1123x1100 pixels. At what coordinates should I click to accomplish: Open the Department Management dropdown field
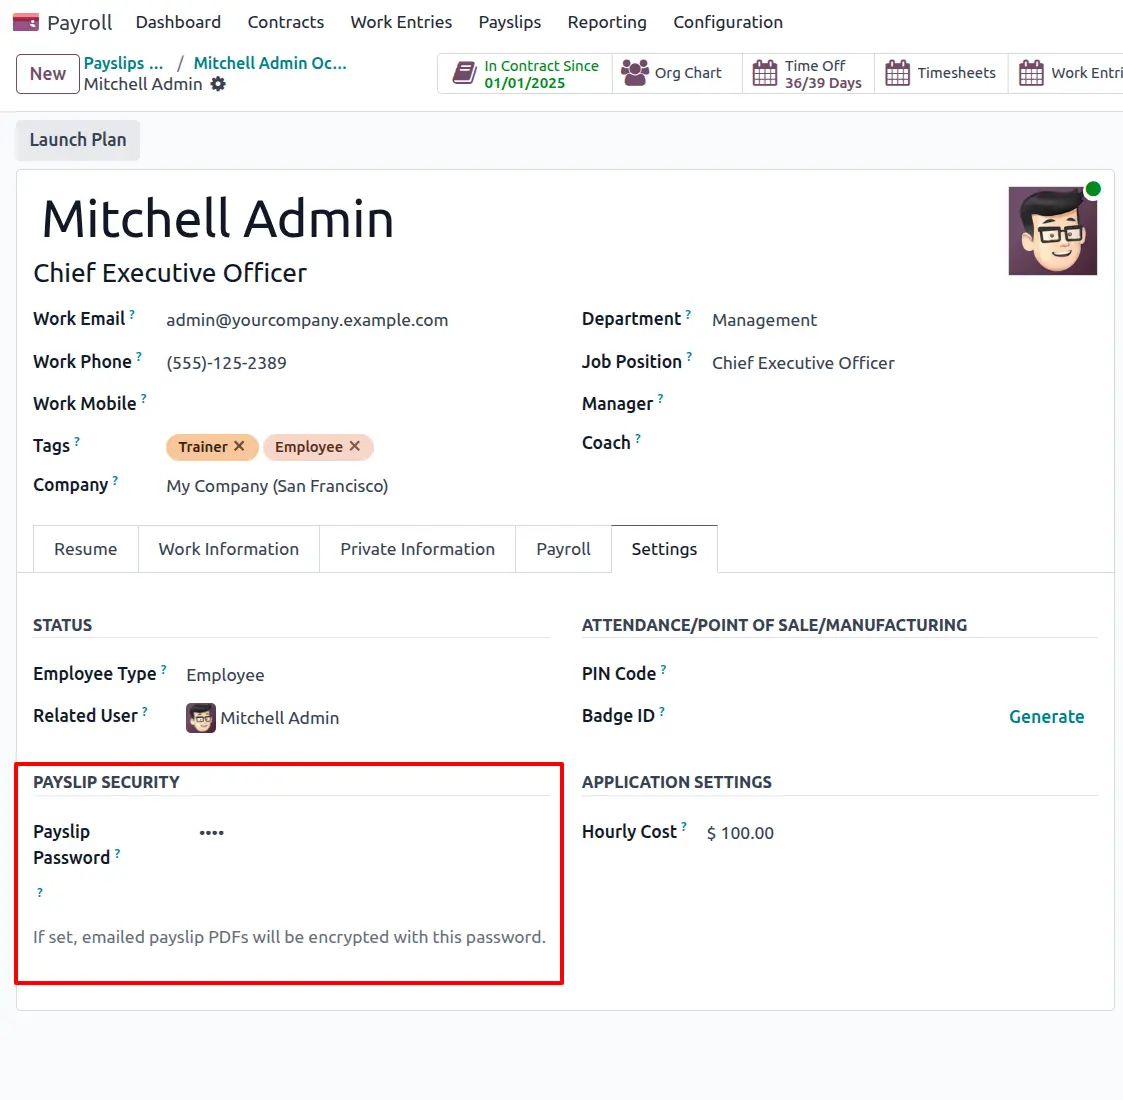pos(900,320)
